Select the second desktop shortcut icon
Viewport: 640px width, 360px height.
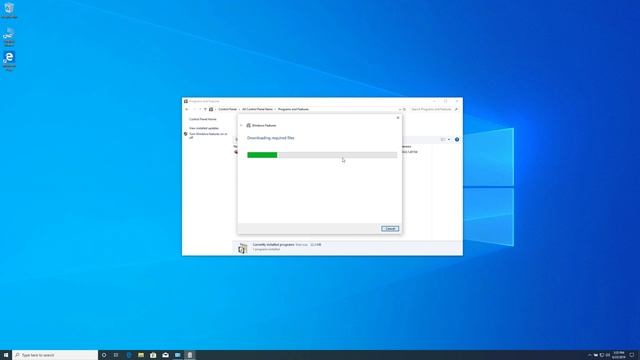9,36
